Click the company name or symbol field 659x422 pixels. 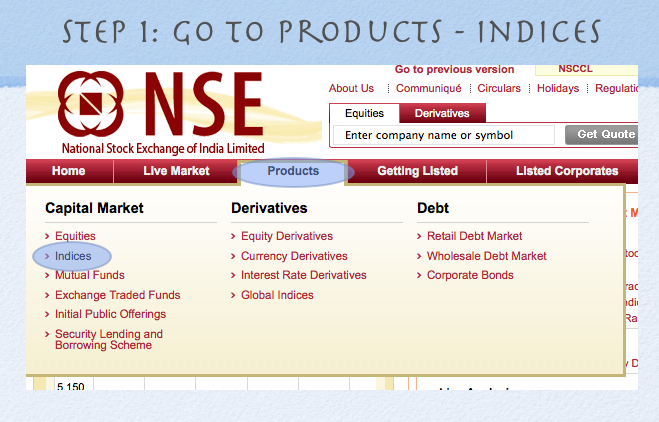444,135
